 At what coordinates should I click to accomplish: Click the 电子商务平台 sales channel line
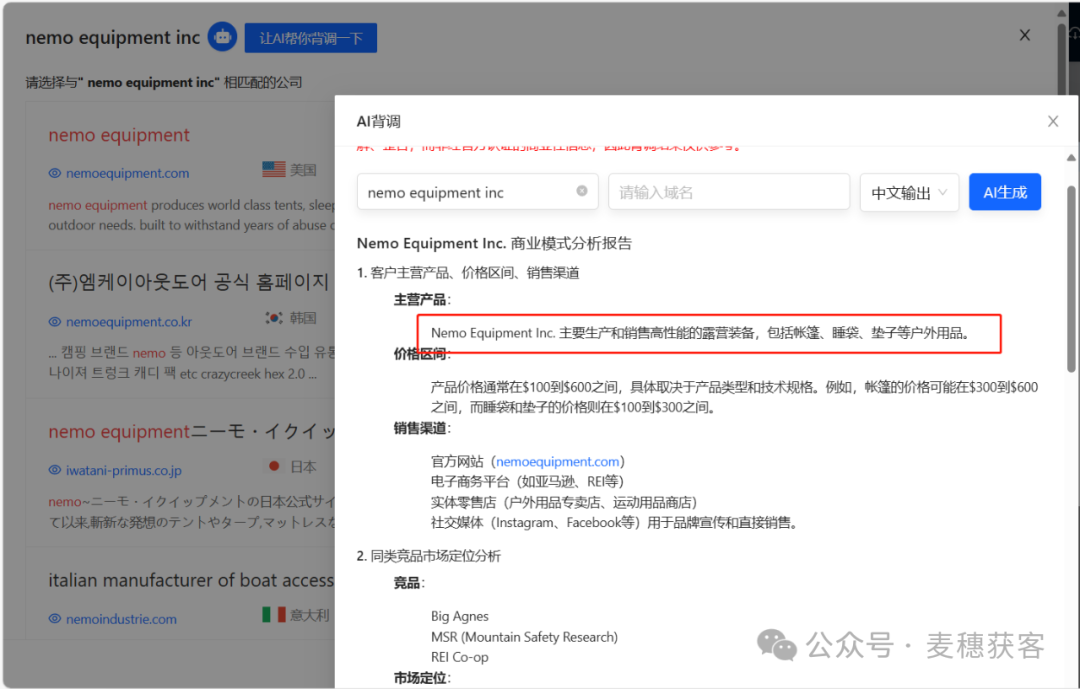coord(527,482)
